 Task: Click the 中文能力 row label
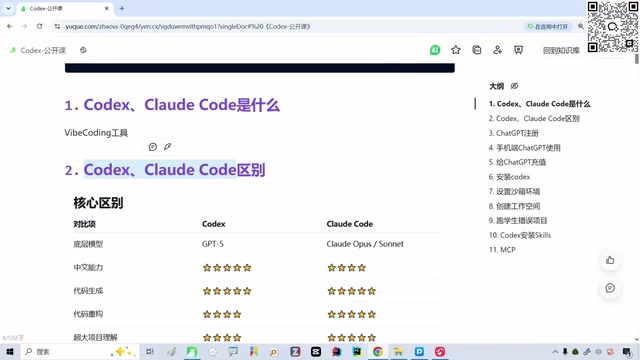coord(88,267)
